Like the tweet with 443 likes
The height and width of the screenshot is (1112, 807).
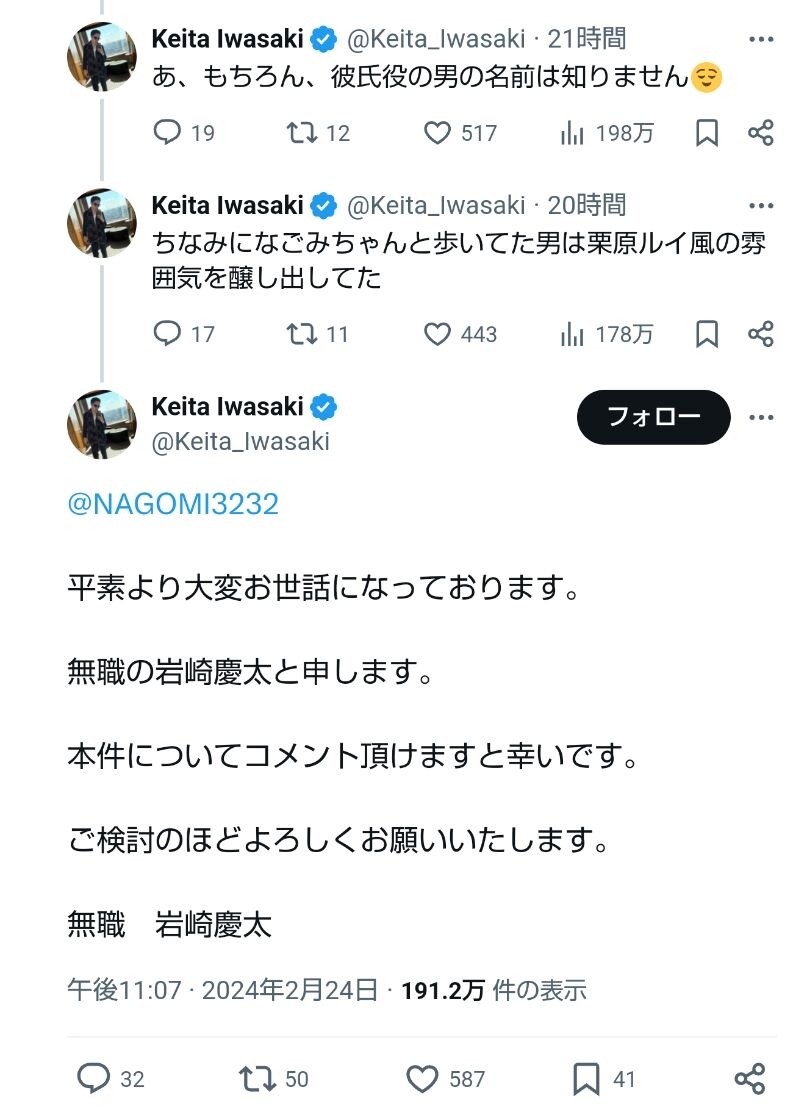click(438, 333)
